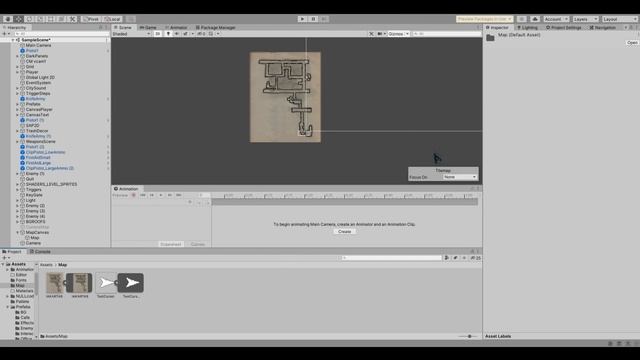Viewport: 640px width, 360px height.
Task: Select Main Camera in Hierarchy
Action: point(38,45)
